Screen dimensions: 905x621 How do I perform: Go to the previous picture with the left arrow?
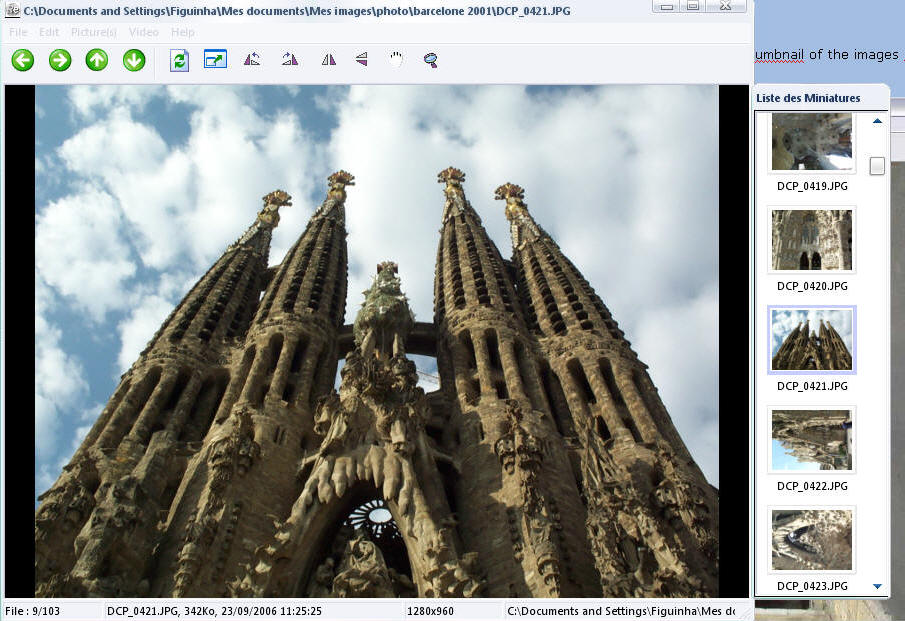(x=23, y=60)
